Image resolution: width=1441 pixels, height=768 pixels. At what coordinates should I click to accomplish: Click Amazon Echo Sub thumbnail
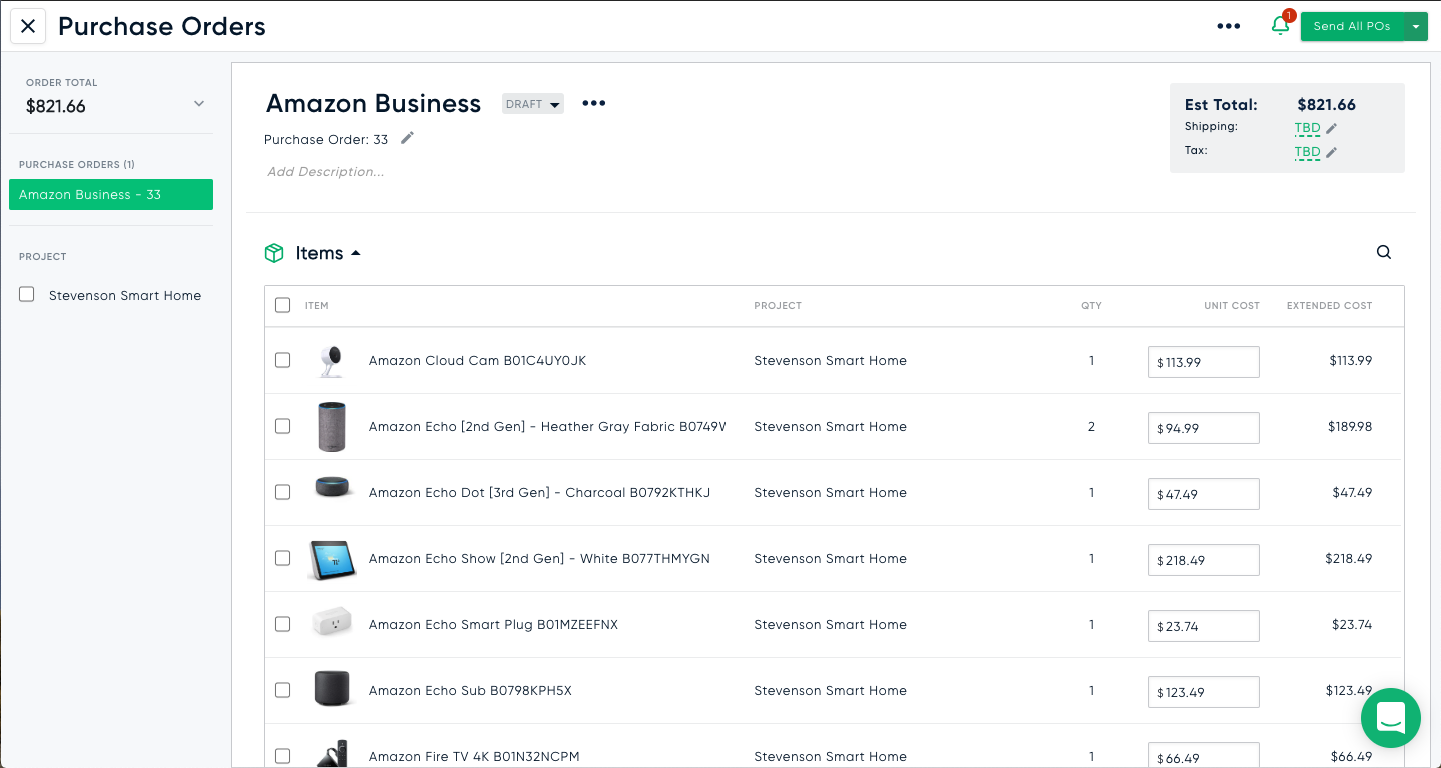[332, 689]
